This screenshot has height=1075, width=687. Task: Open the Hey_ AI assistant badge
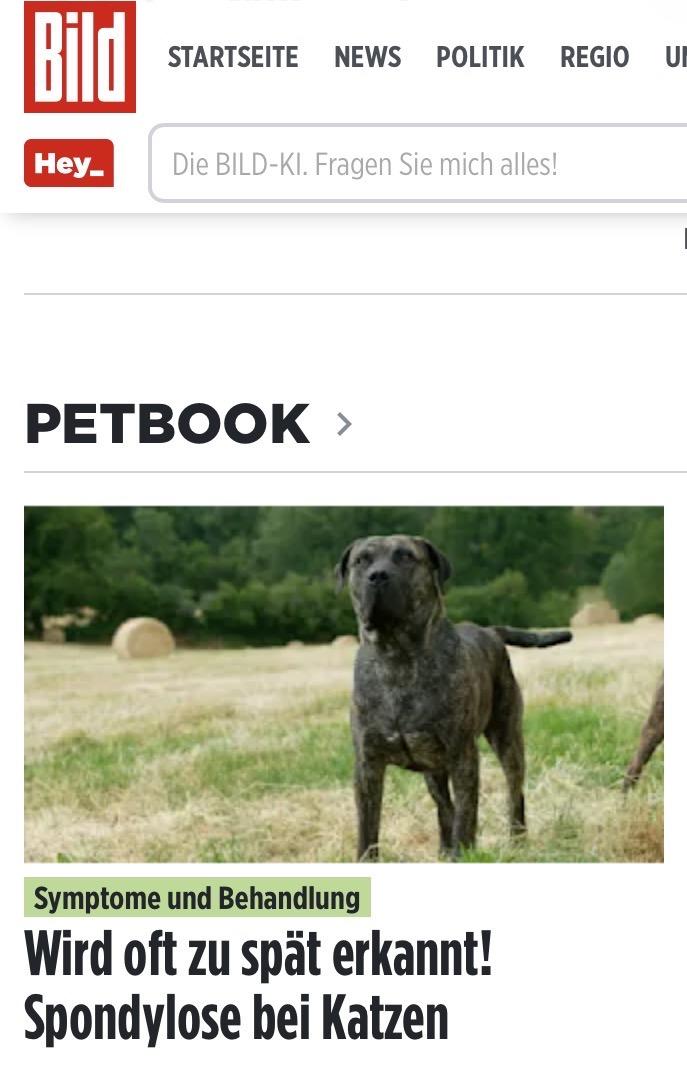[x=69, y=163]
